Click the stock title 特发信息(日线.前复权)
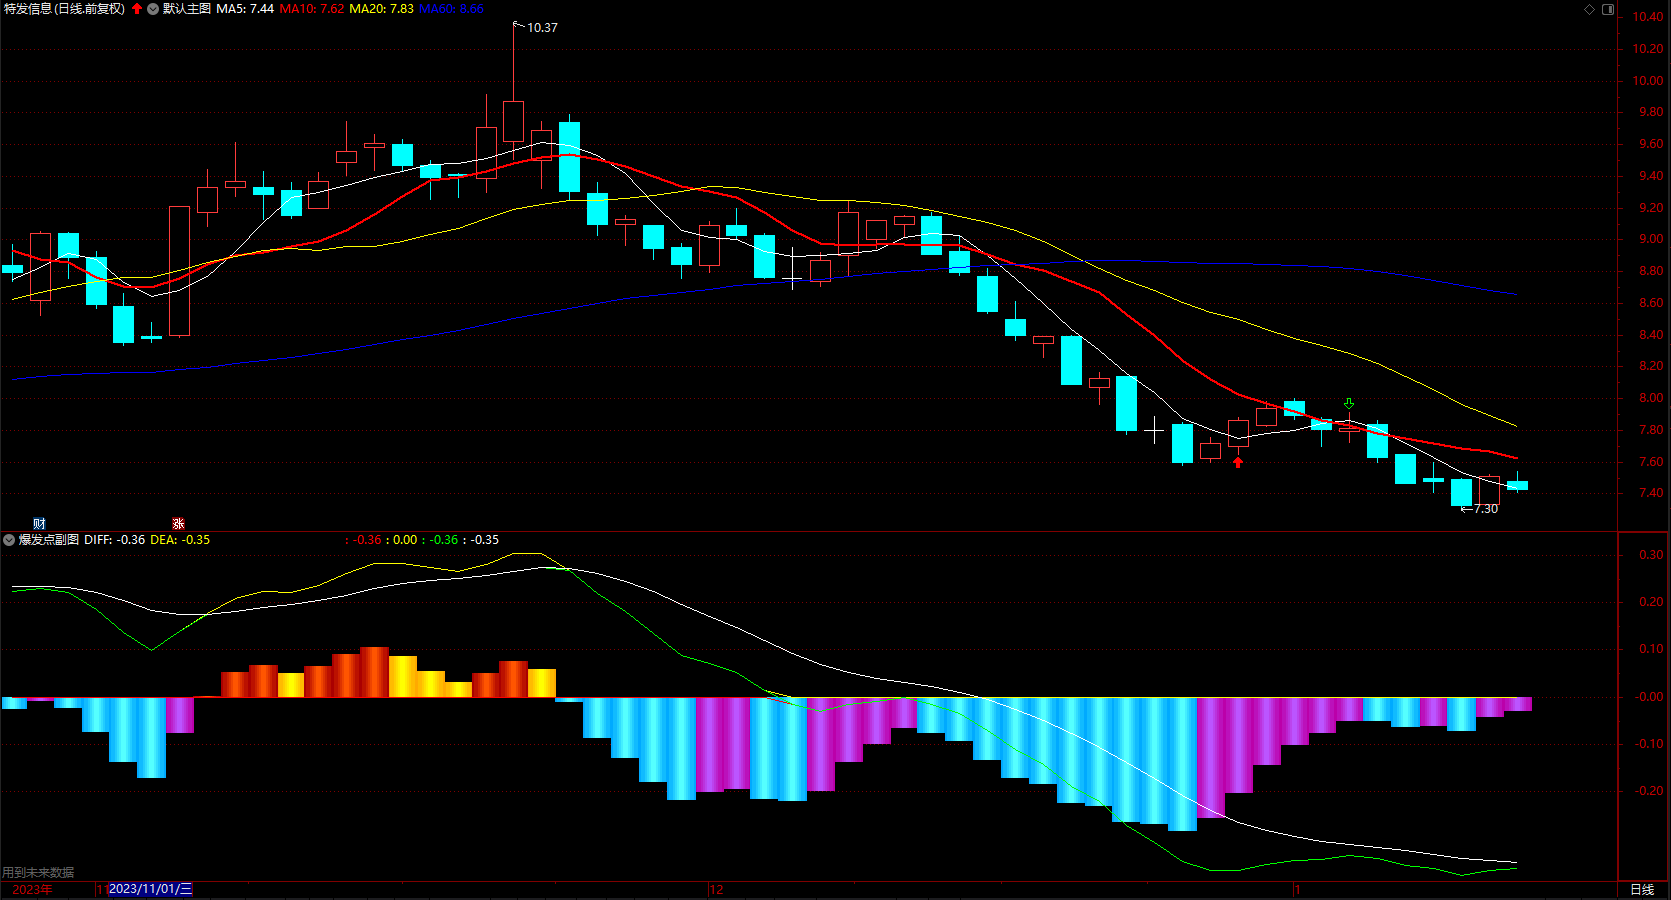 (x=64, y=9)
